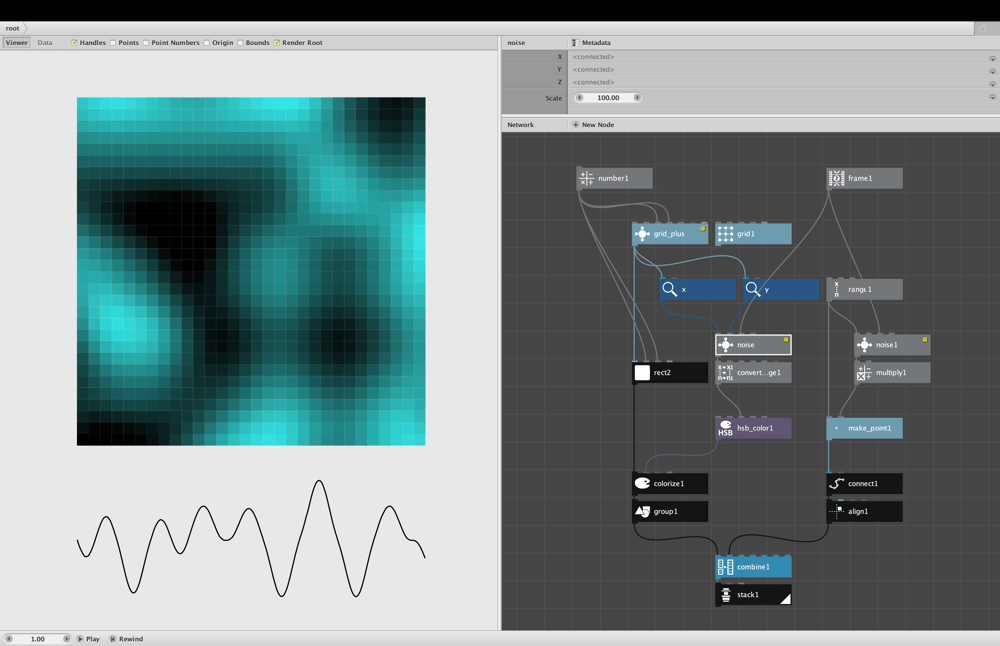Enable the Bounds checkbox
Screen dimensions: 1000x646
240,43
